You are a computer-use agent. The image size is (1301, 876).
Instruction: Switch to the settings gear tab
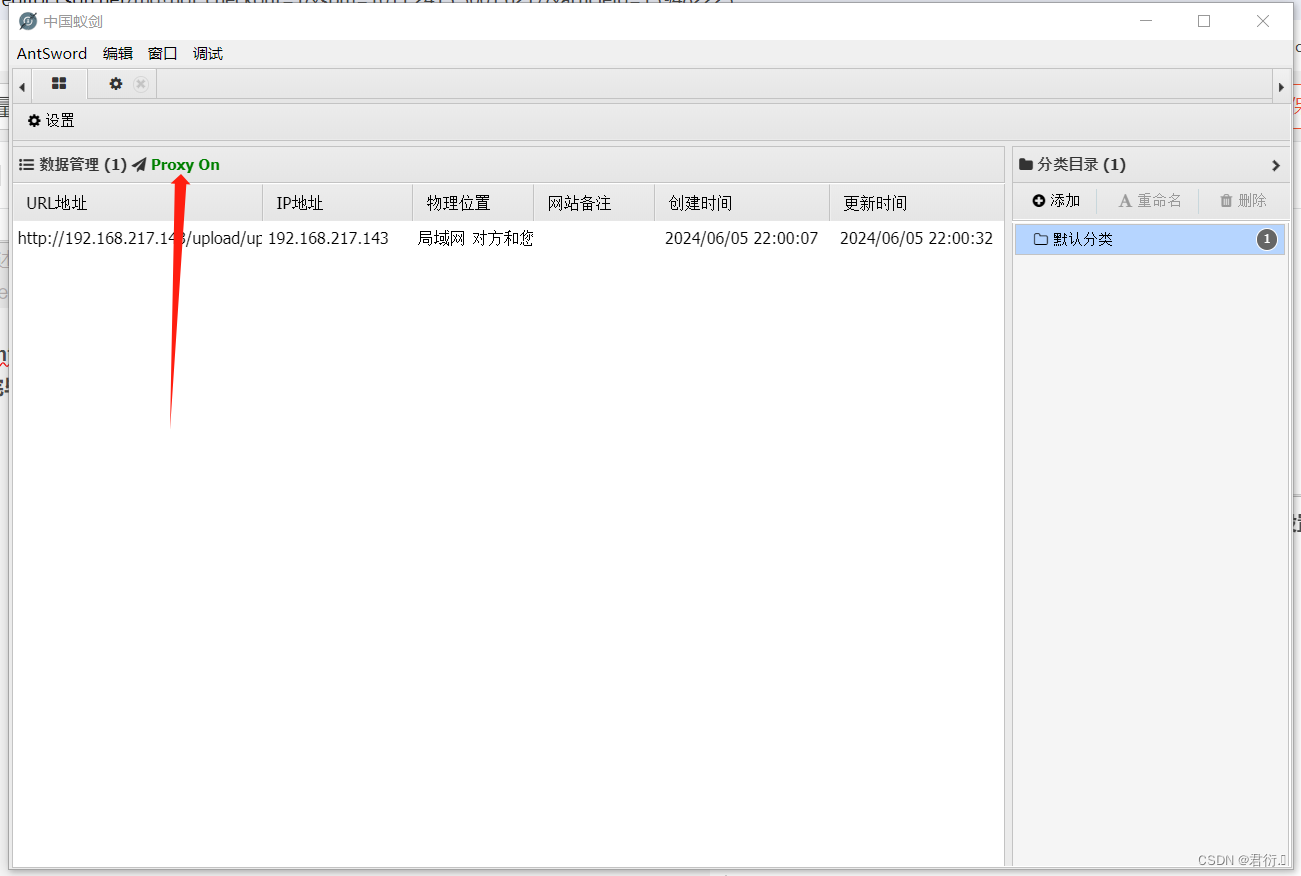click(x=116, y=84)
